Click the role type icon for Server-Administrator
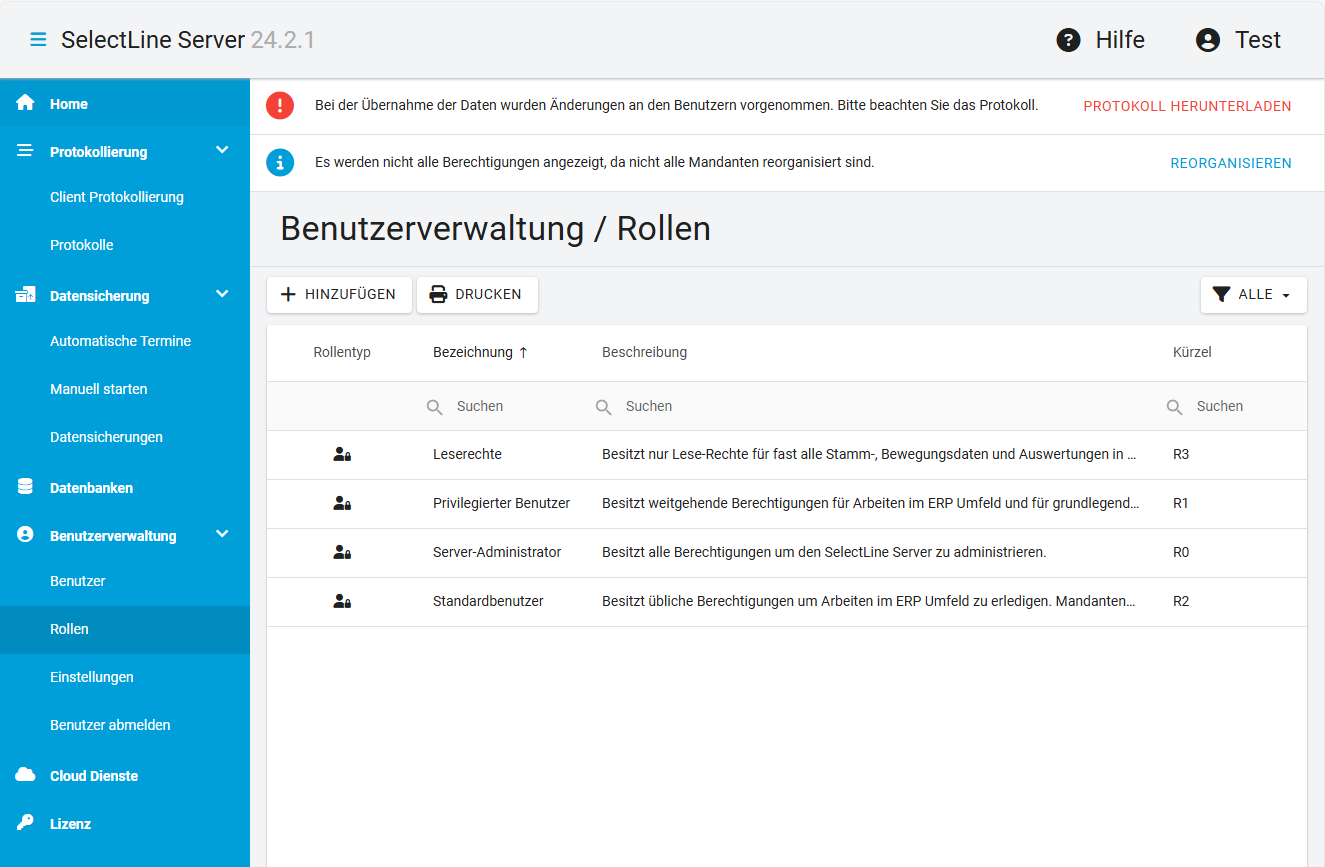 pos(342,552)
